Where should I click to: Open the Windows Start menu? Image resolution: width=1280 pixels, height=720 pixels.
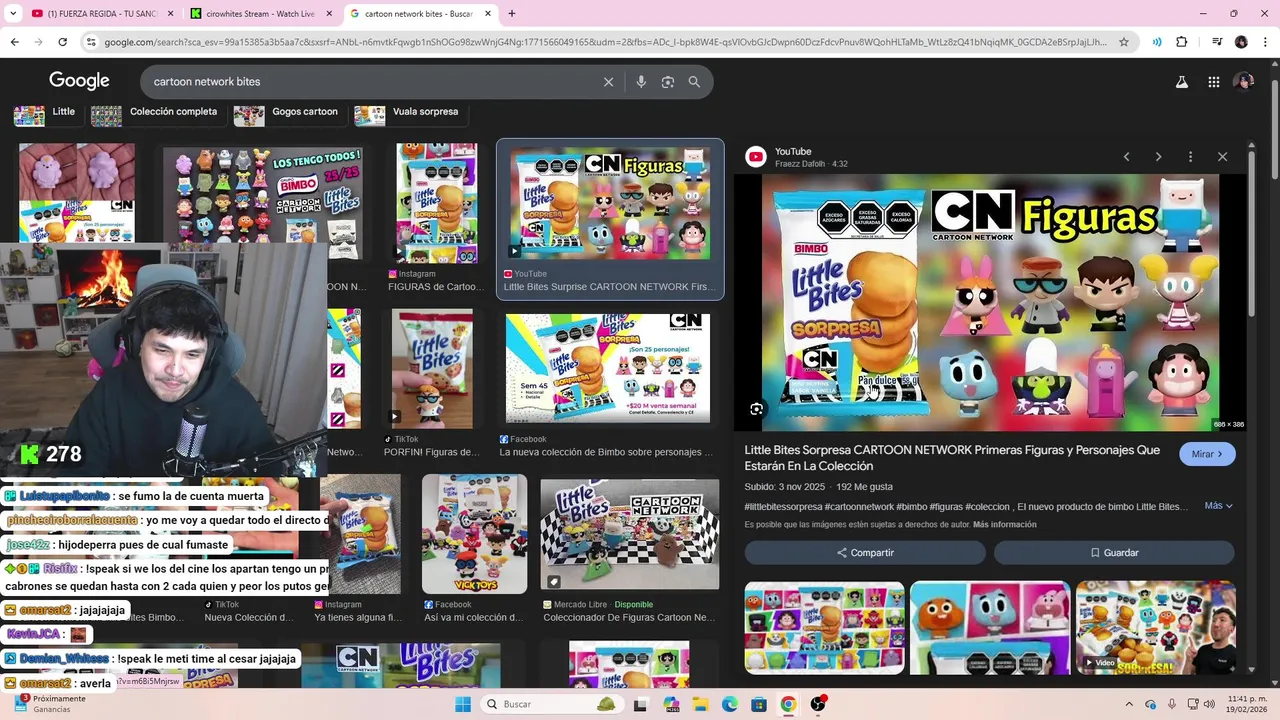point(463,704)
